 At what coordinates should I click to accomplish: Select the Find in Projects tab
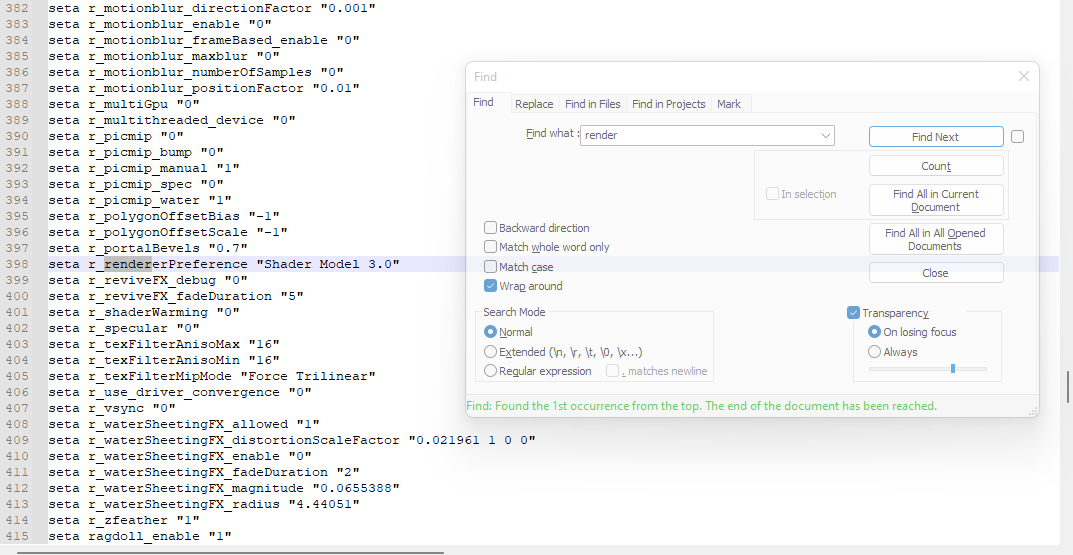coord(668,104)
